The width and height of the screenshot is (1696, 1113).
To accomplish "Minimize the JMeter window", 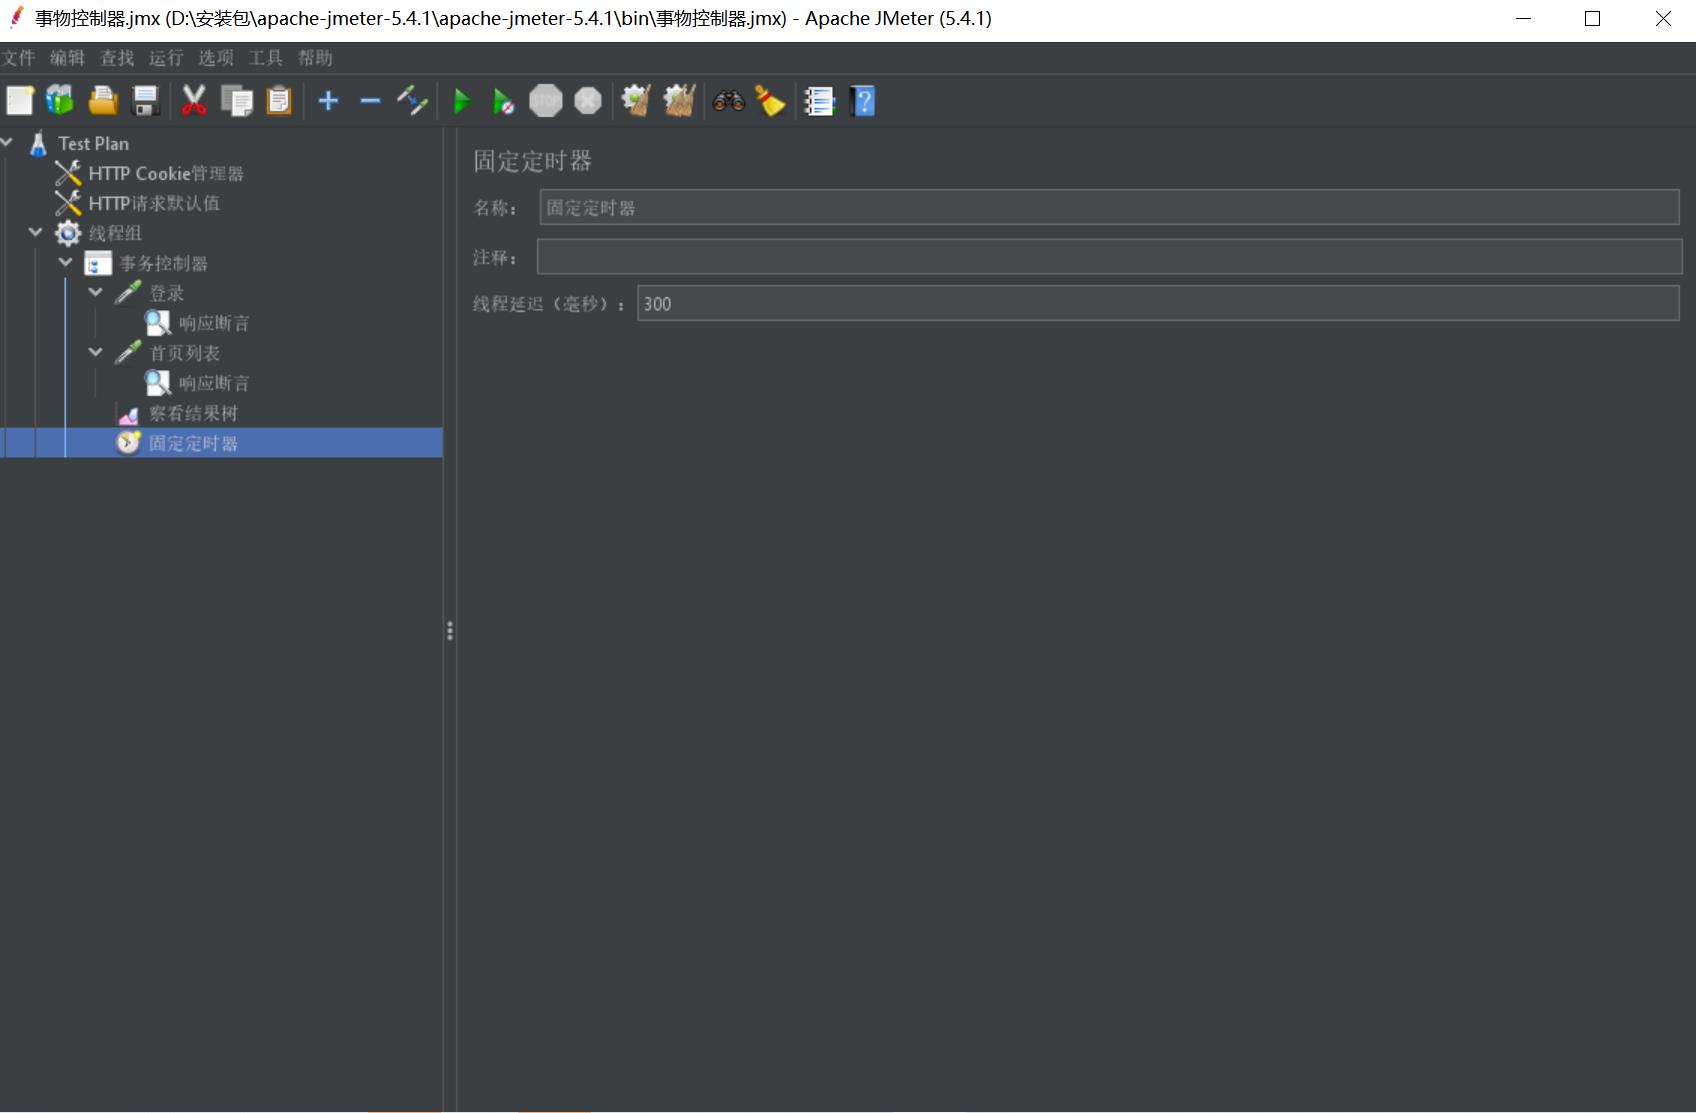I will point(1524,19).
